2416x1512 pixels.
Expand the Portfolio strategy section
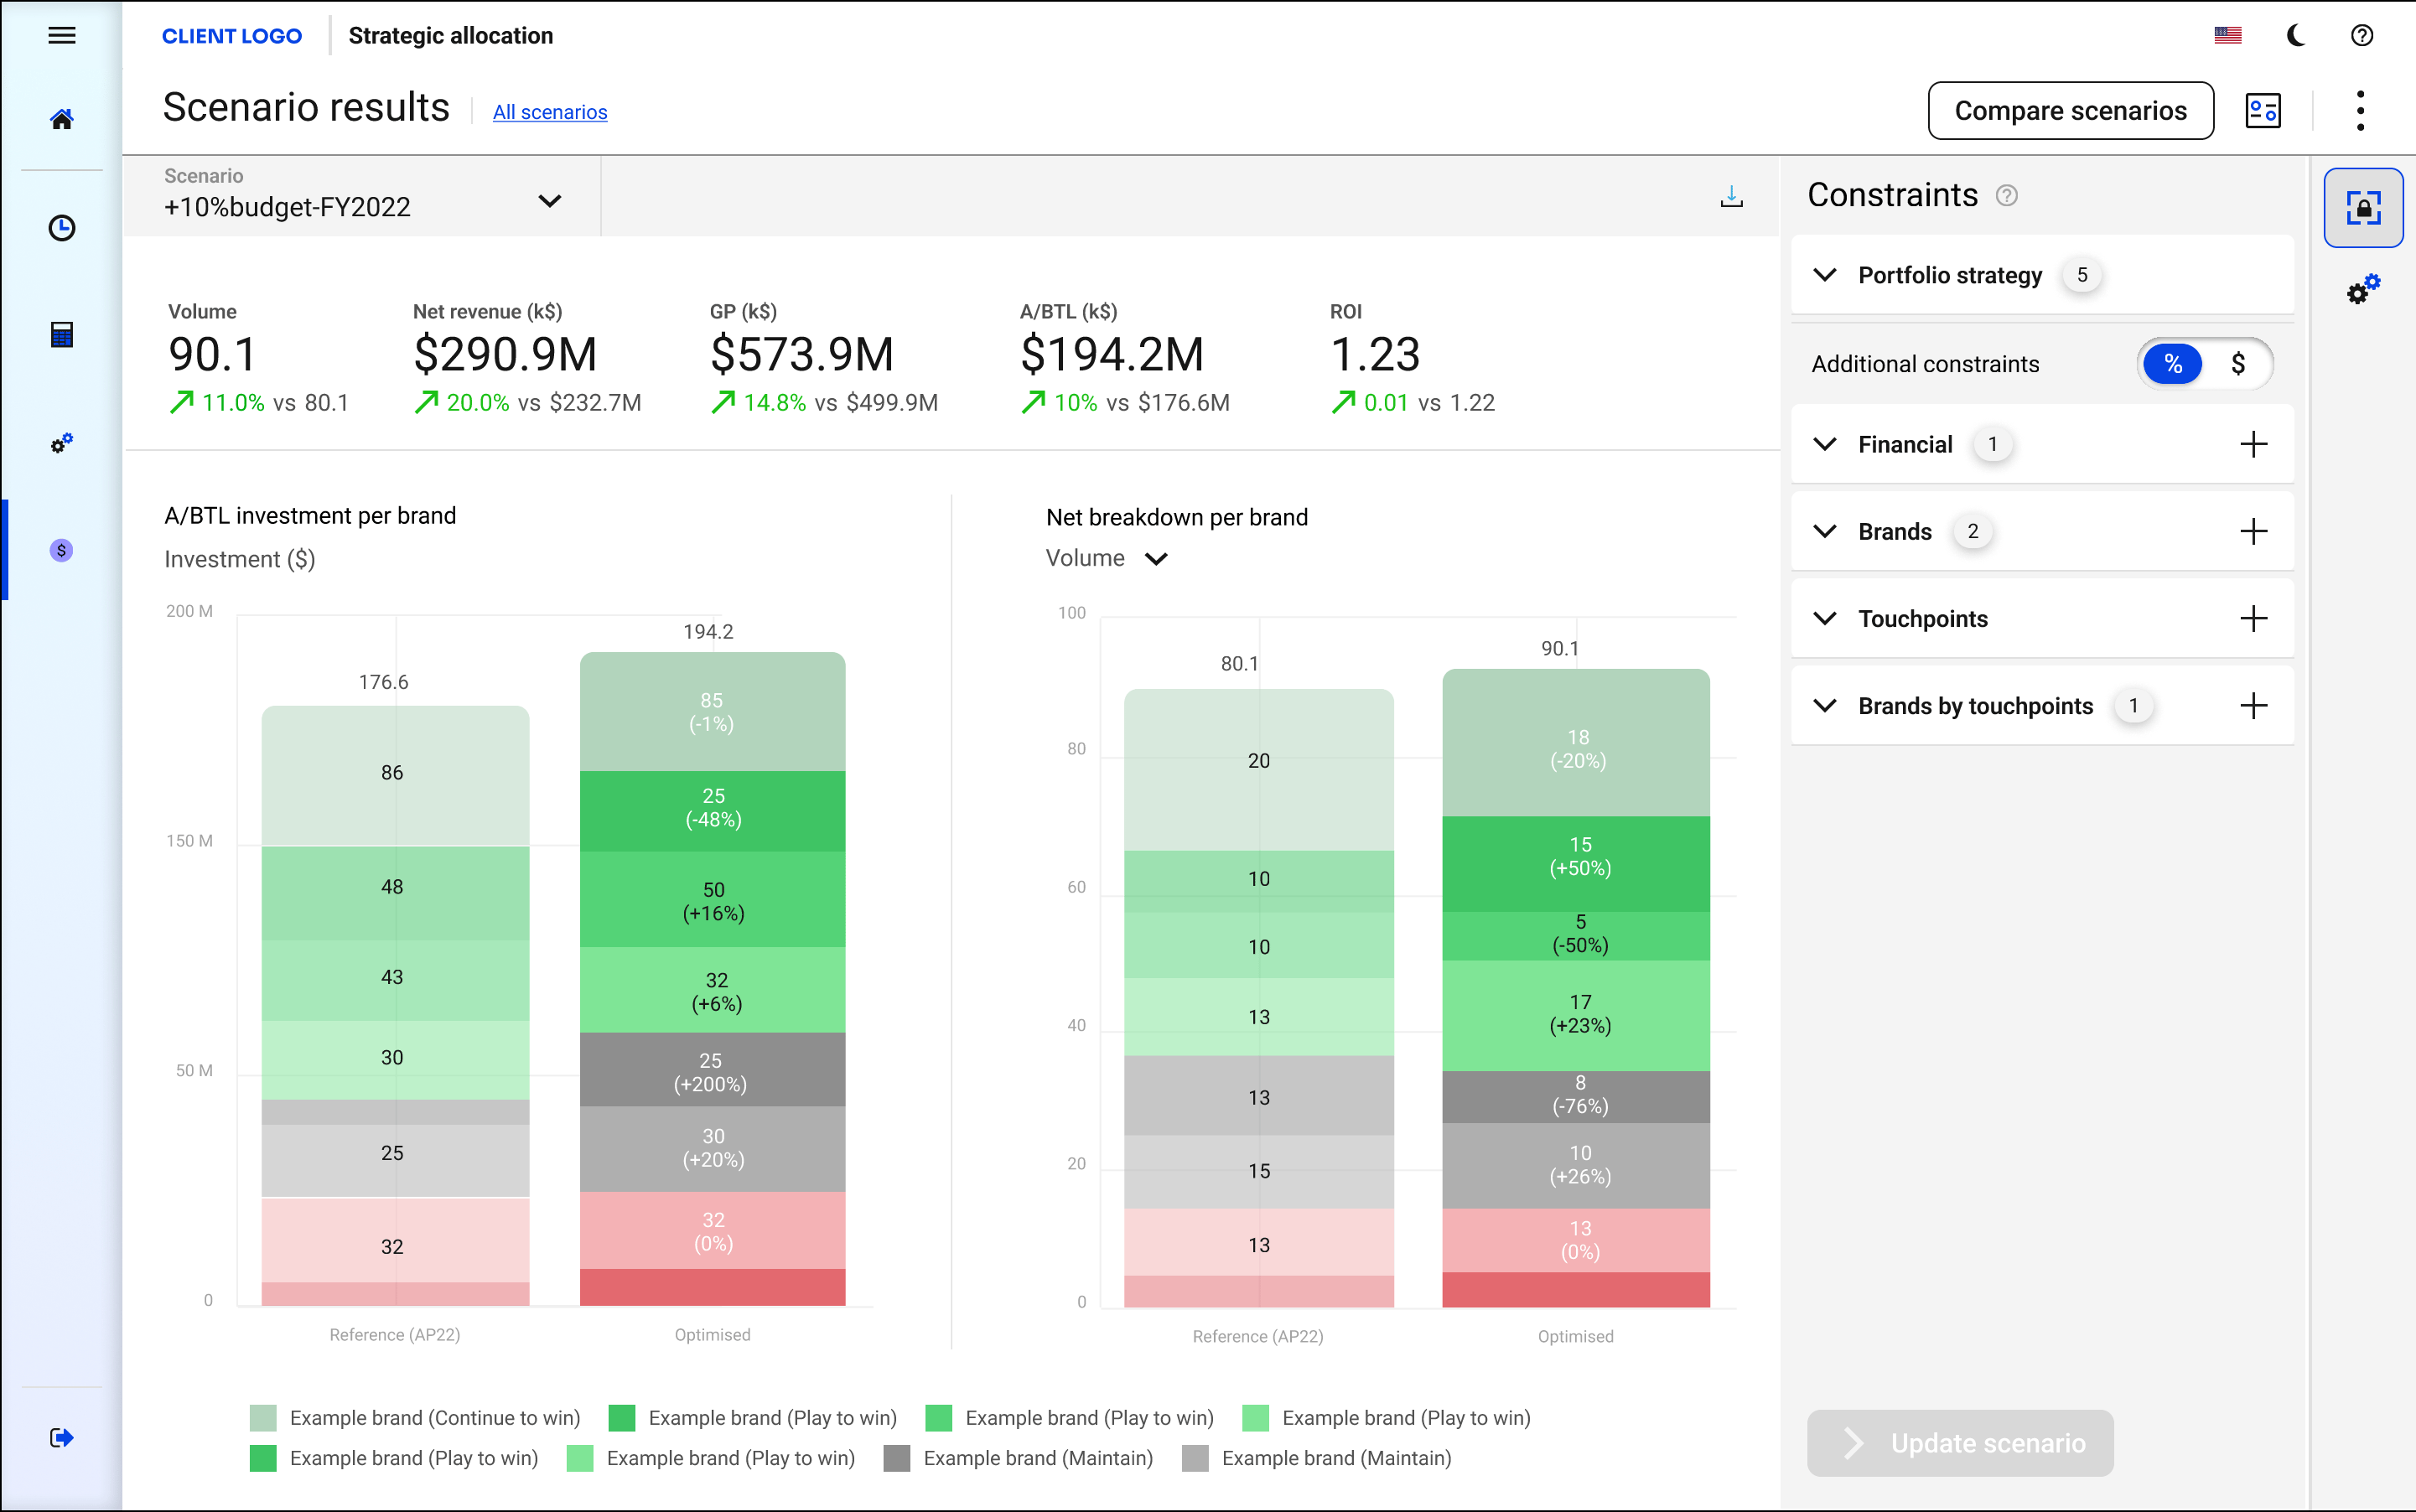pos(1825,275)
